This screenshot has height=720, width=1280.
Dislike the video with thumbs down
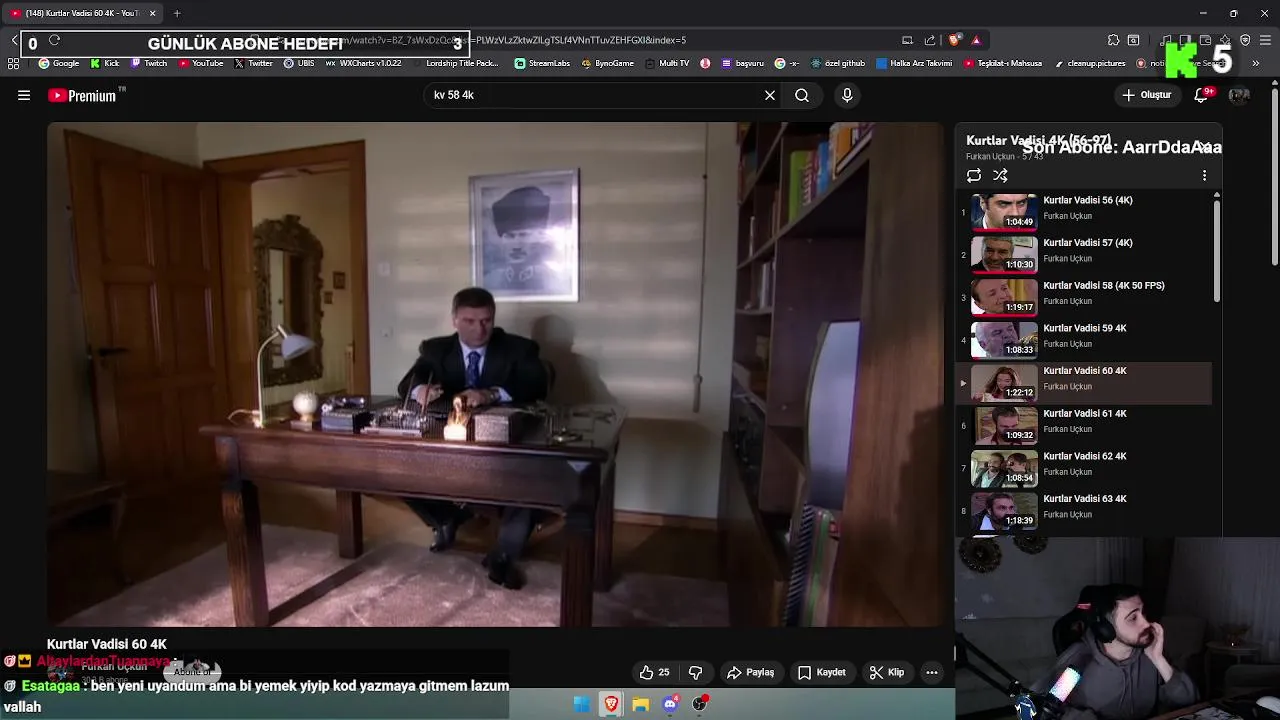(x=696, y=672)
